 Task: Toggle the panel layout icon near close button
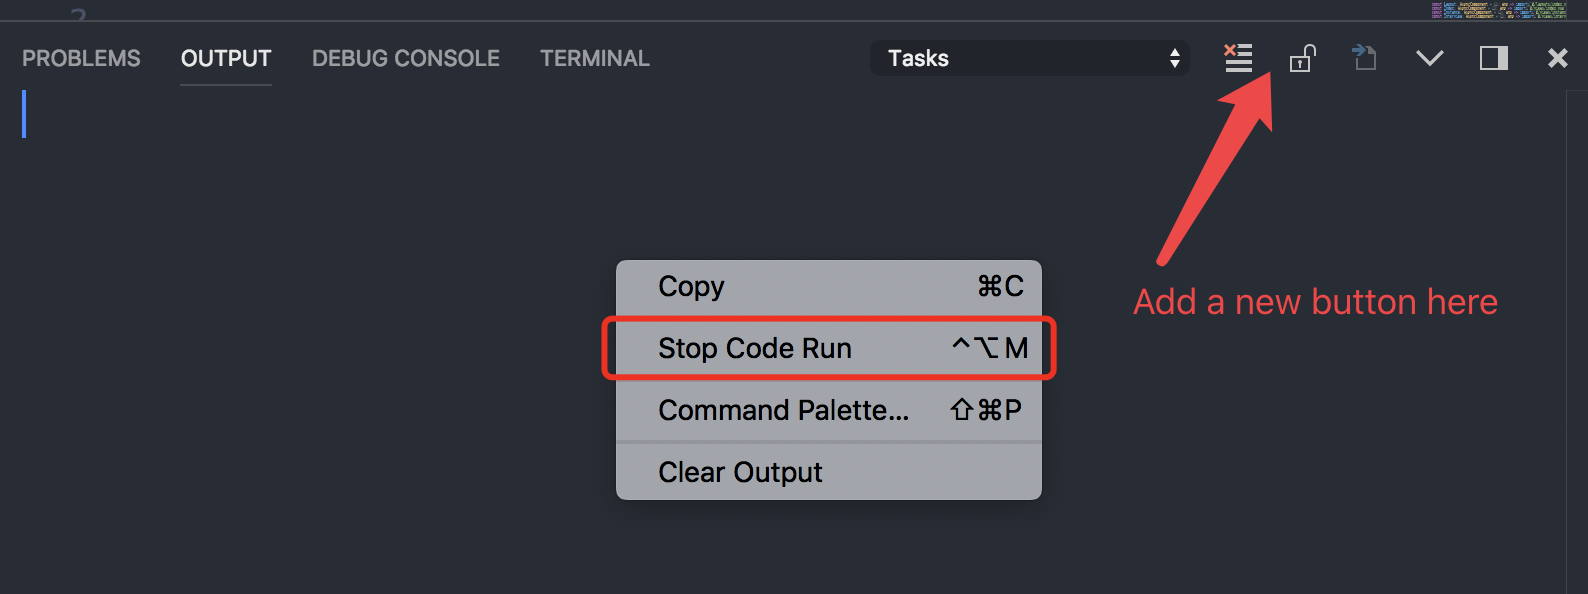pyautogui.click(x=1493, y=58)
